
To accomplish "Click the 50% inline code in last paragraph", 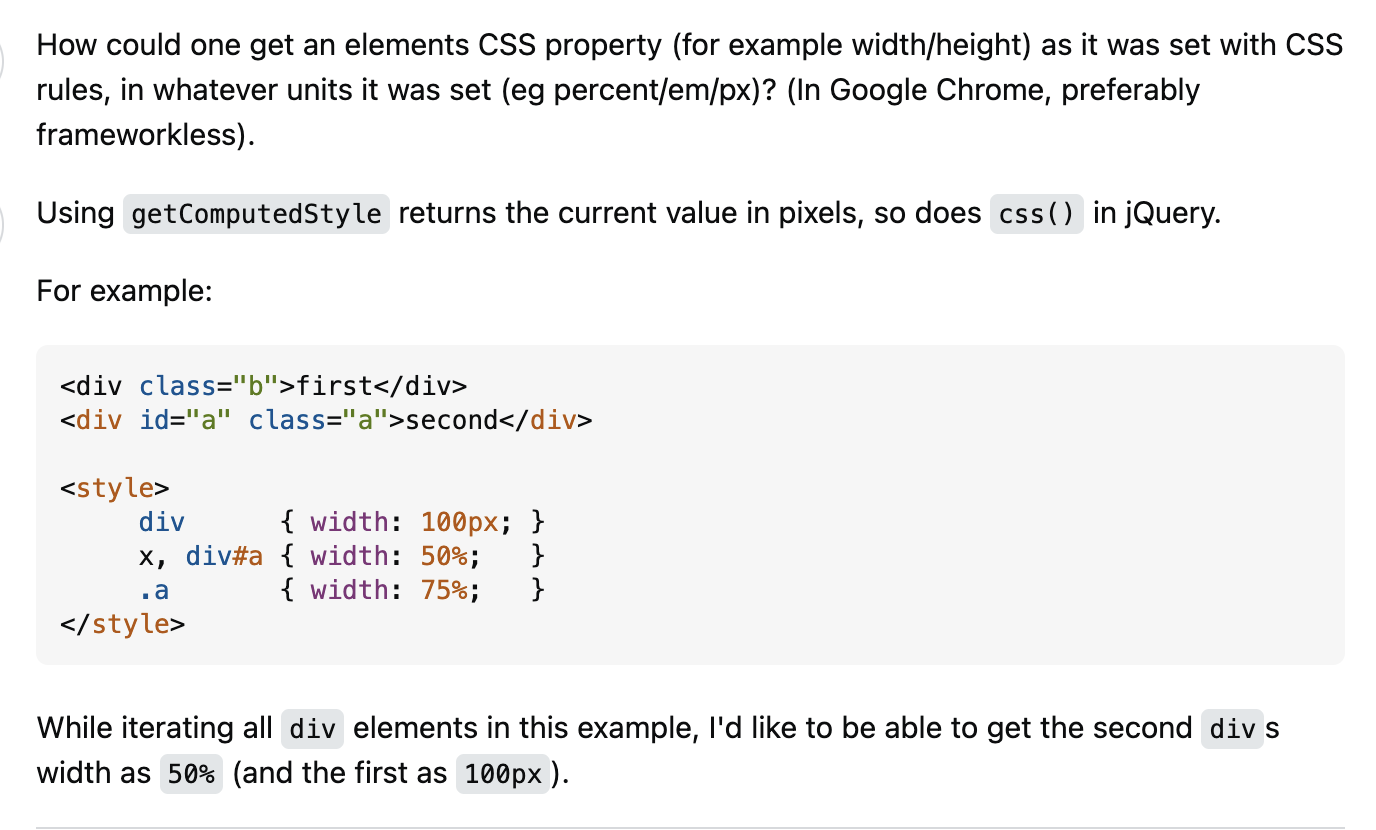I will (191, 775).
